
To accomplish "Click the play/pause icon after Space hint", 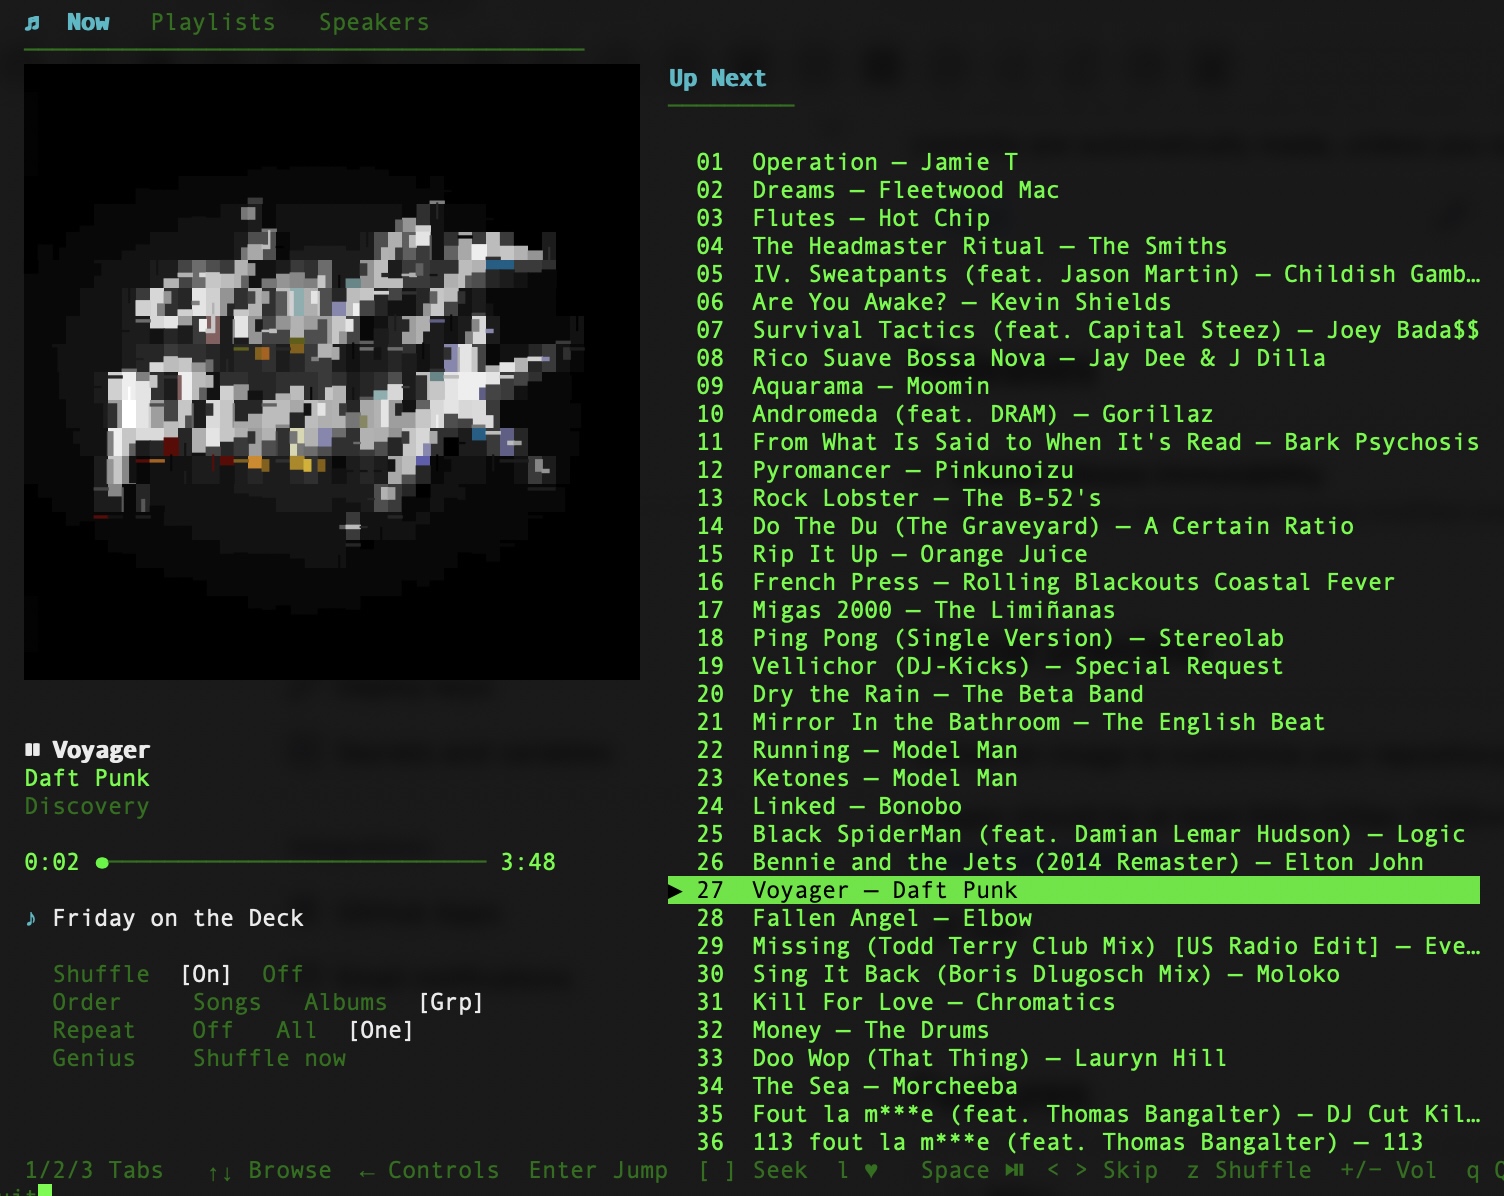I will pyautogui.click(x=1014, y=1170).
